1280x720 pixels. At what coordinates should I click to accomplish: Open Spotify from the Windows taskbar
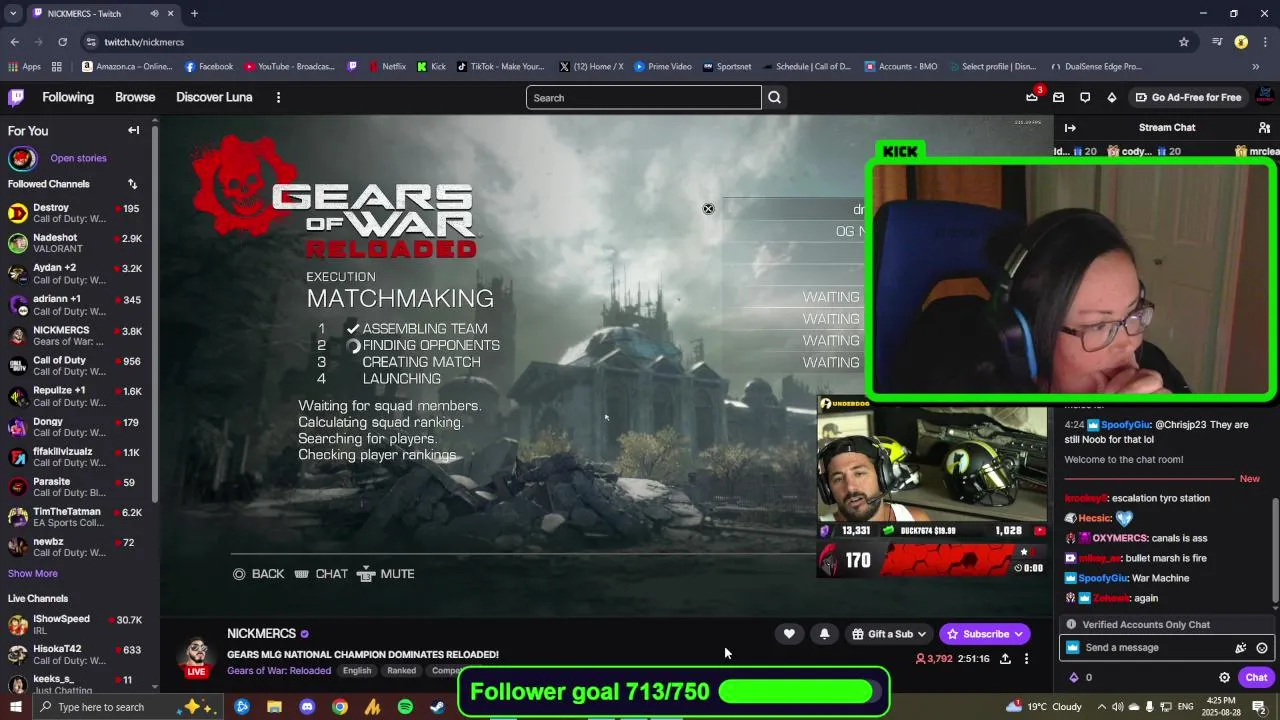pyautogui.click(x=405, y=707)
